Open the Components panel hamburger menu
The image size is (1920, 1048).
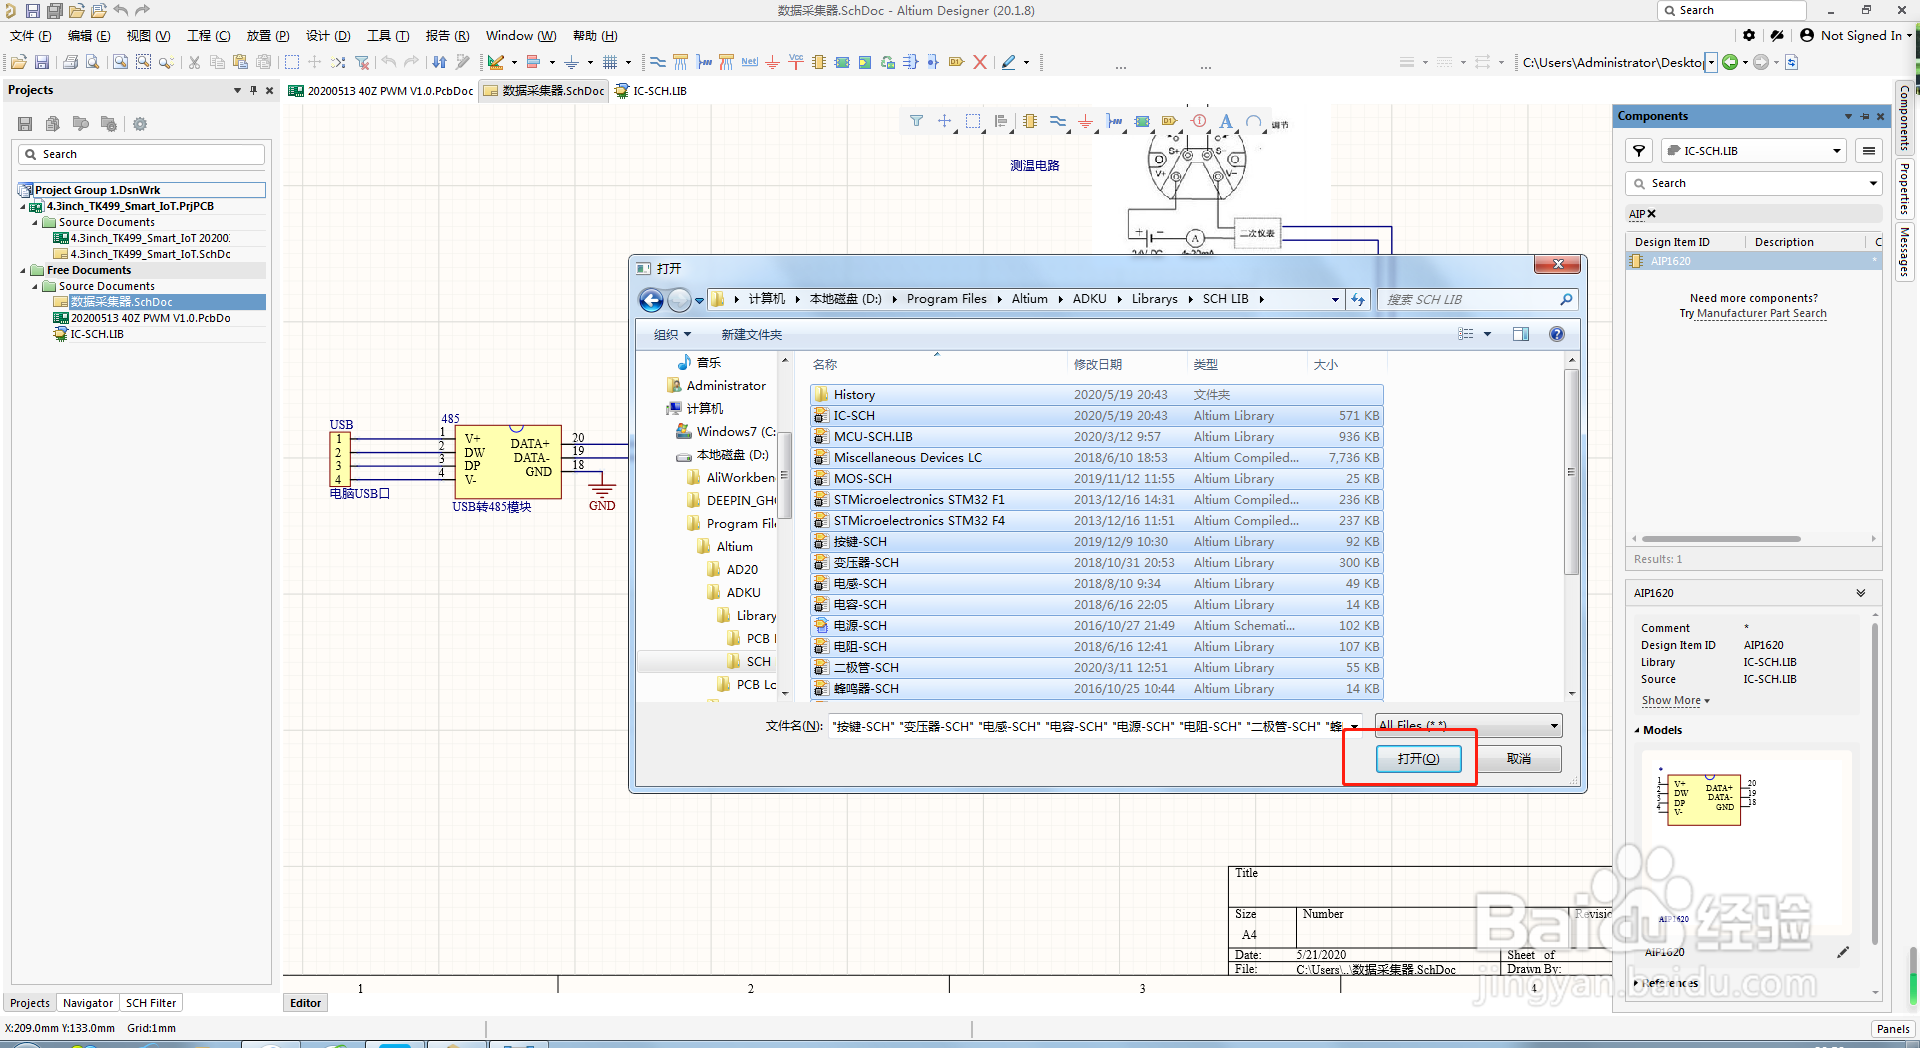(1868, 151)
